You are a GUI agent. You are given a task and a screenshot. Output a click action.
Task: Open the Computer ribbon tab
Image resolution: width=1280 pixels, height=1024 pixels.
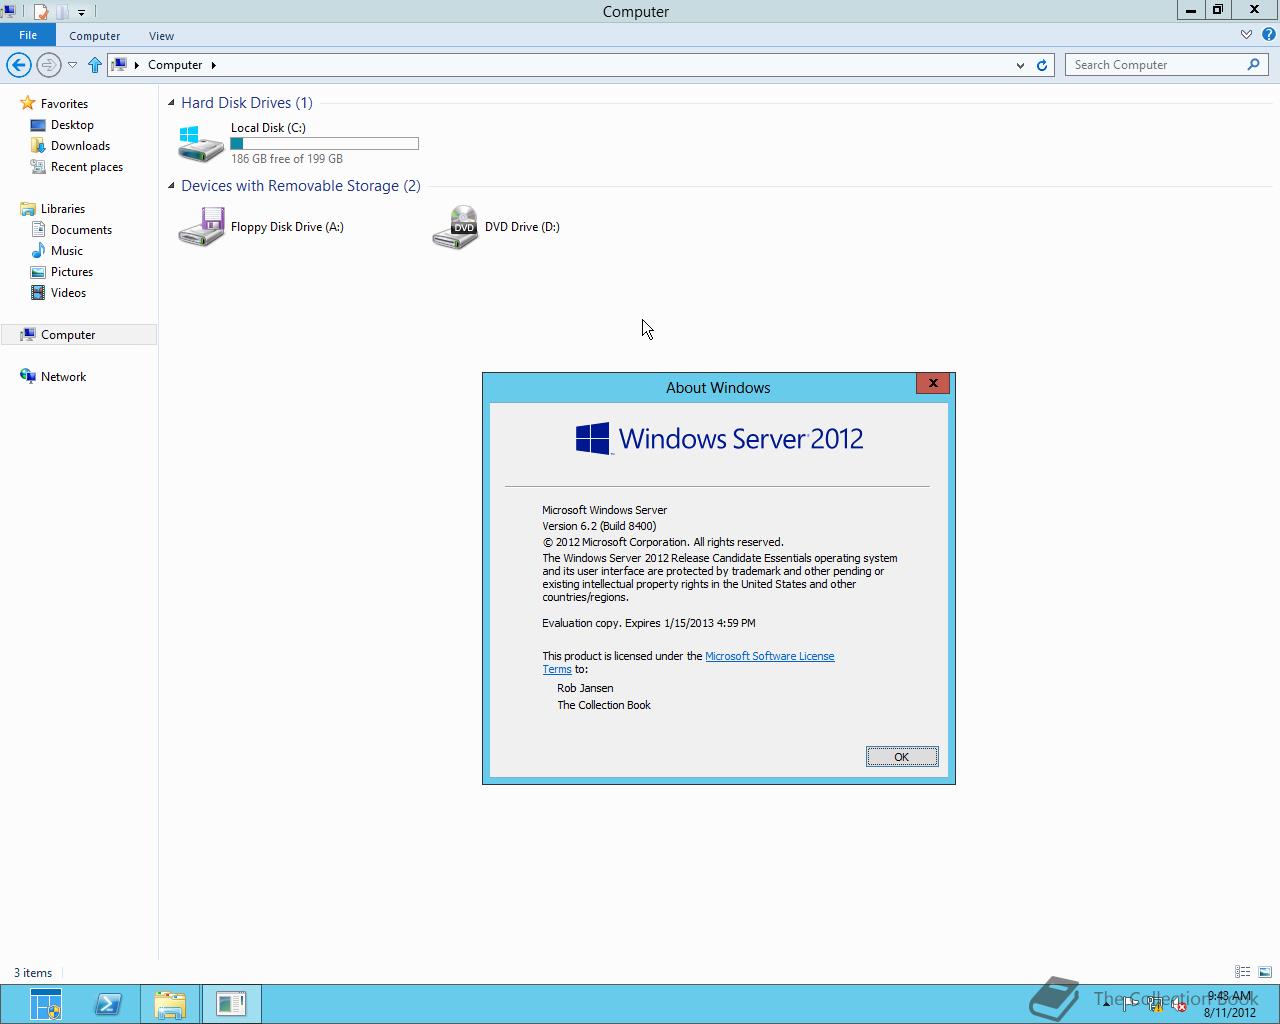(95, 36)
